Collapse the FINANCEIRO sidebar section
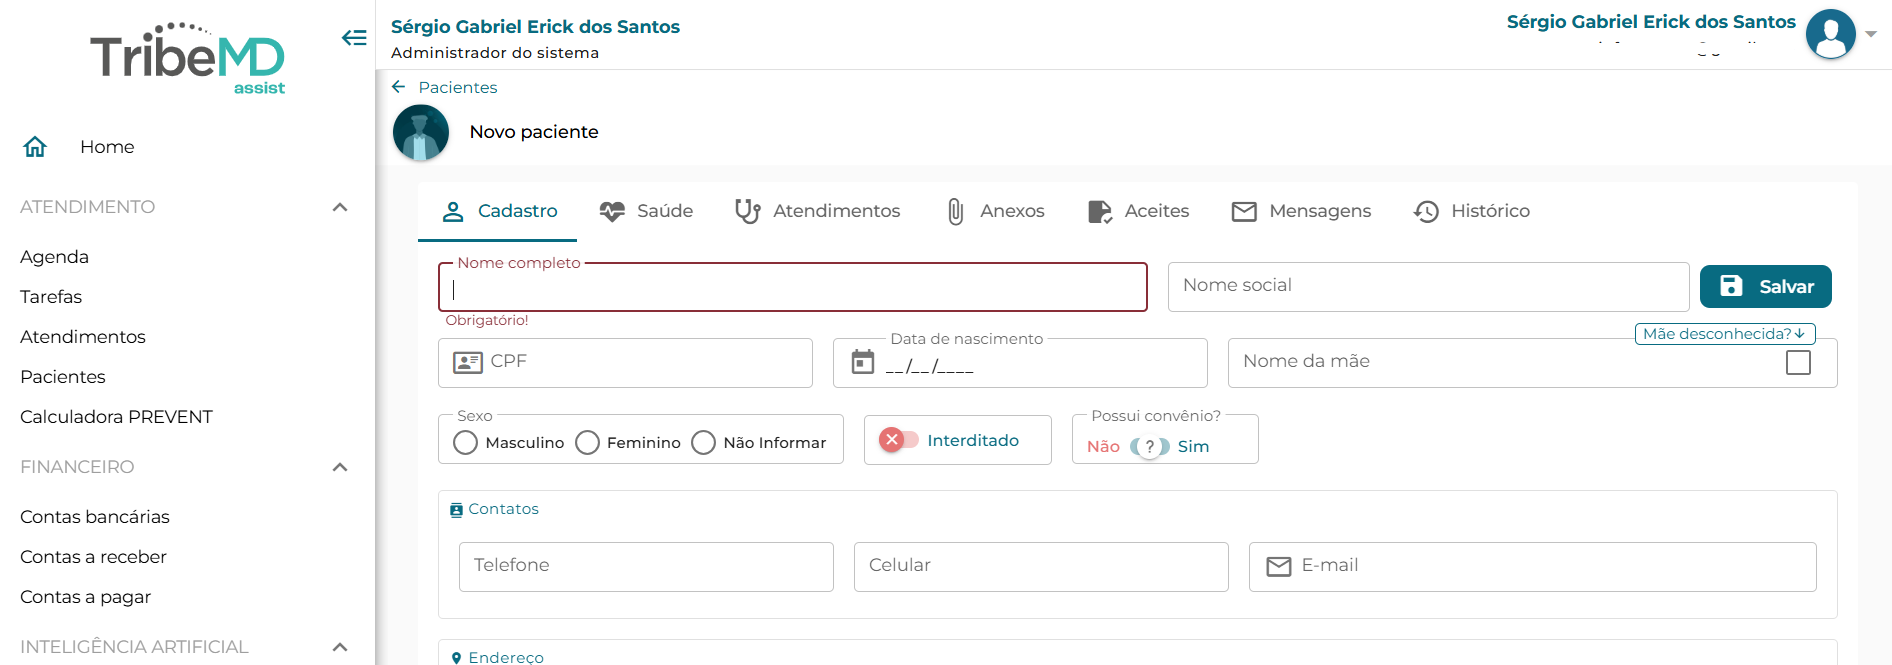 340,467
